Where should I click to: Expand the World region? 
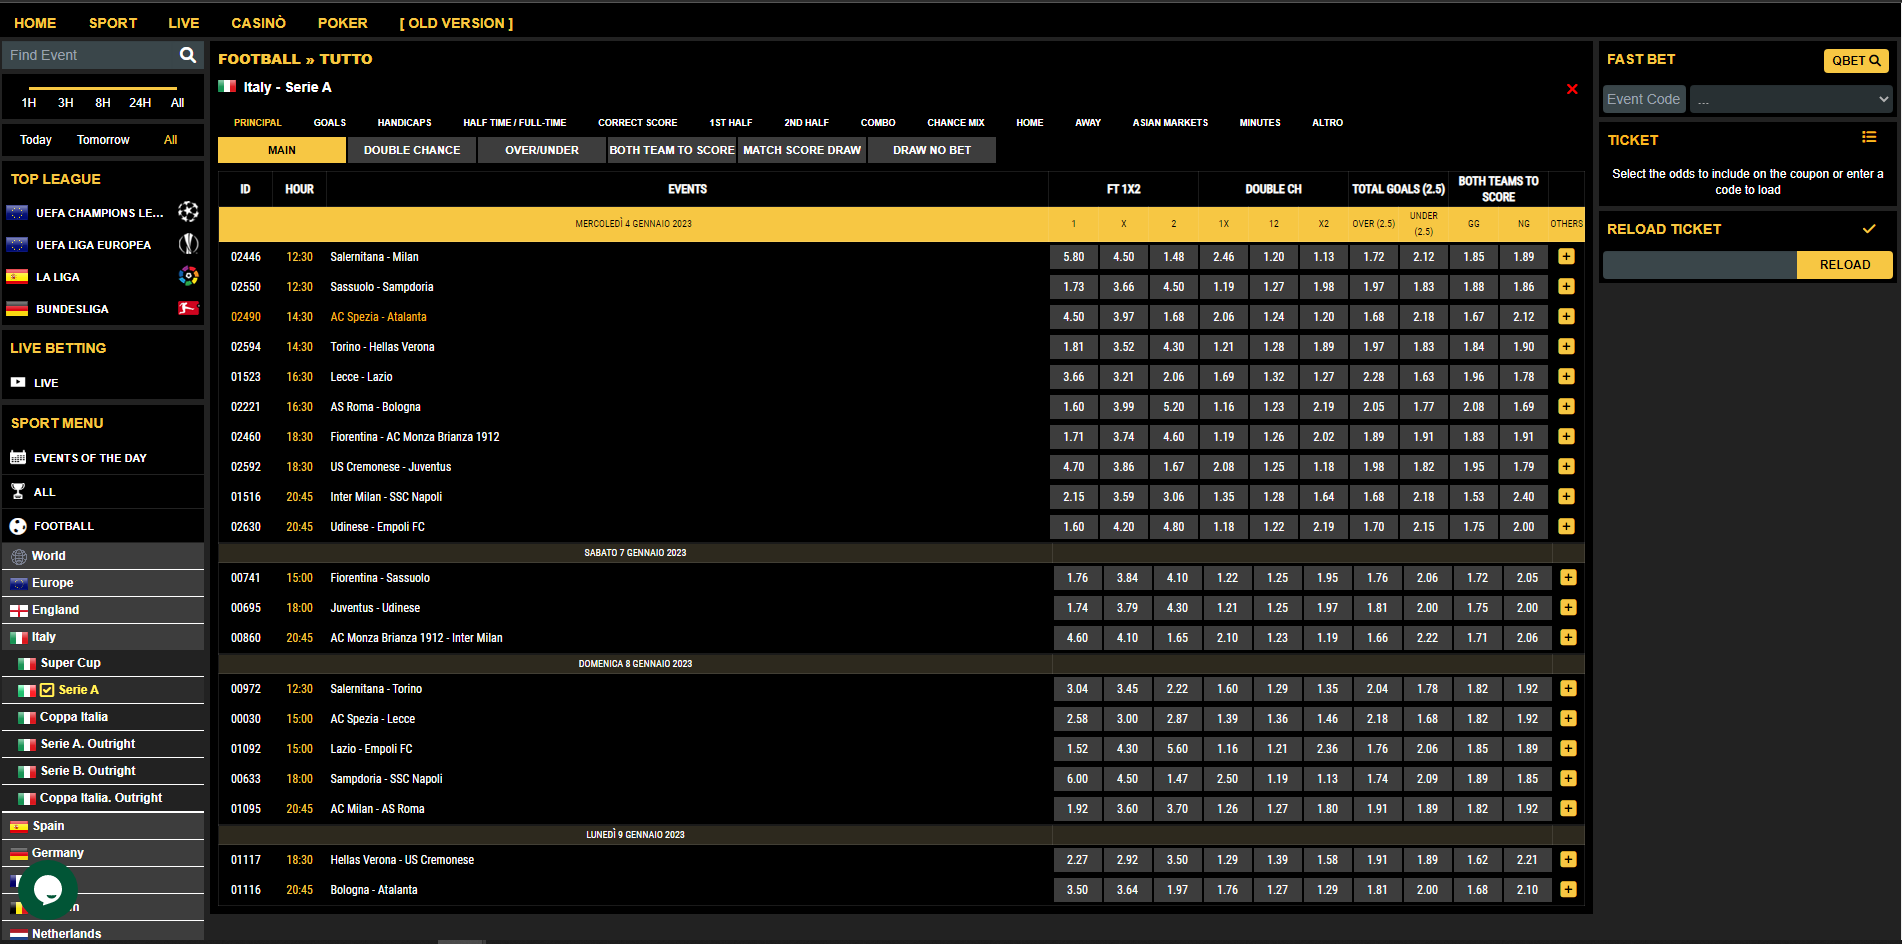click(x=103, y=556)
